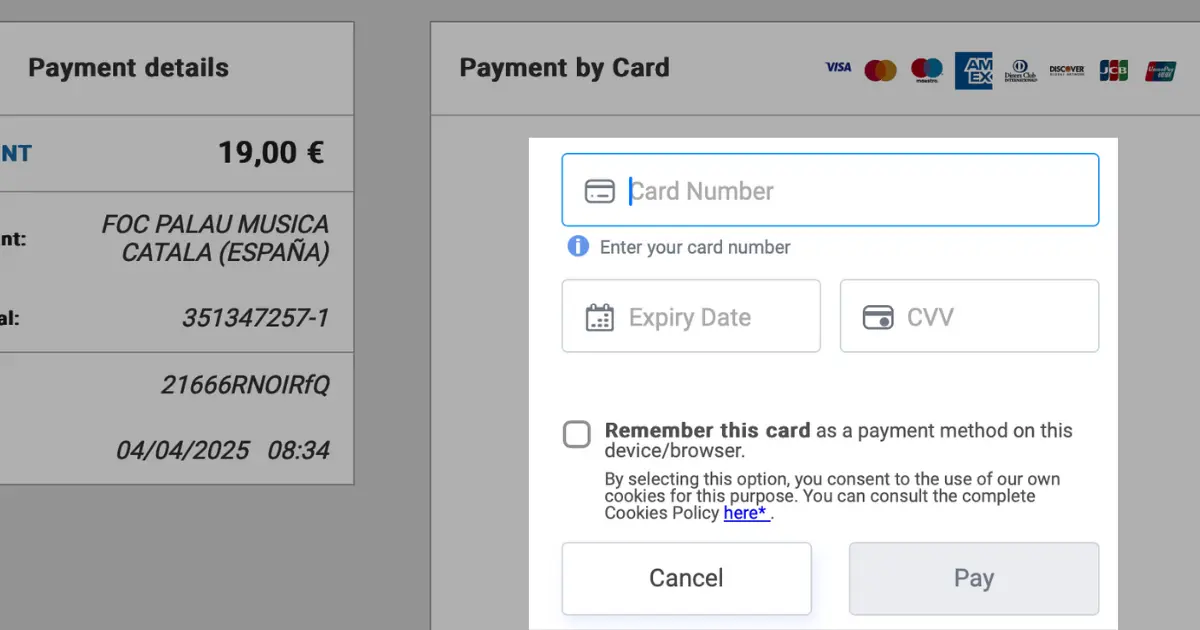
Task: Open the Cookies Policy here link
Action: (x=746, y=513)
